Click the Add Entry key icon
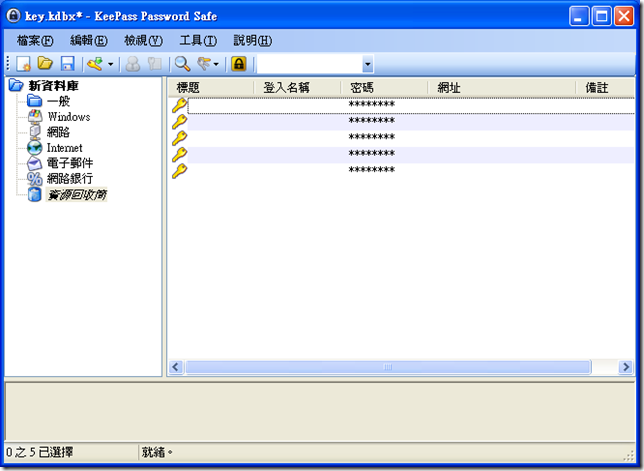This screenshot has height=471, width=644. point(95,64)
